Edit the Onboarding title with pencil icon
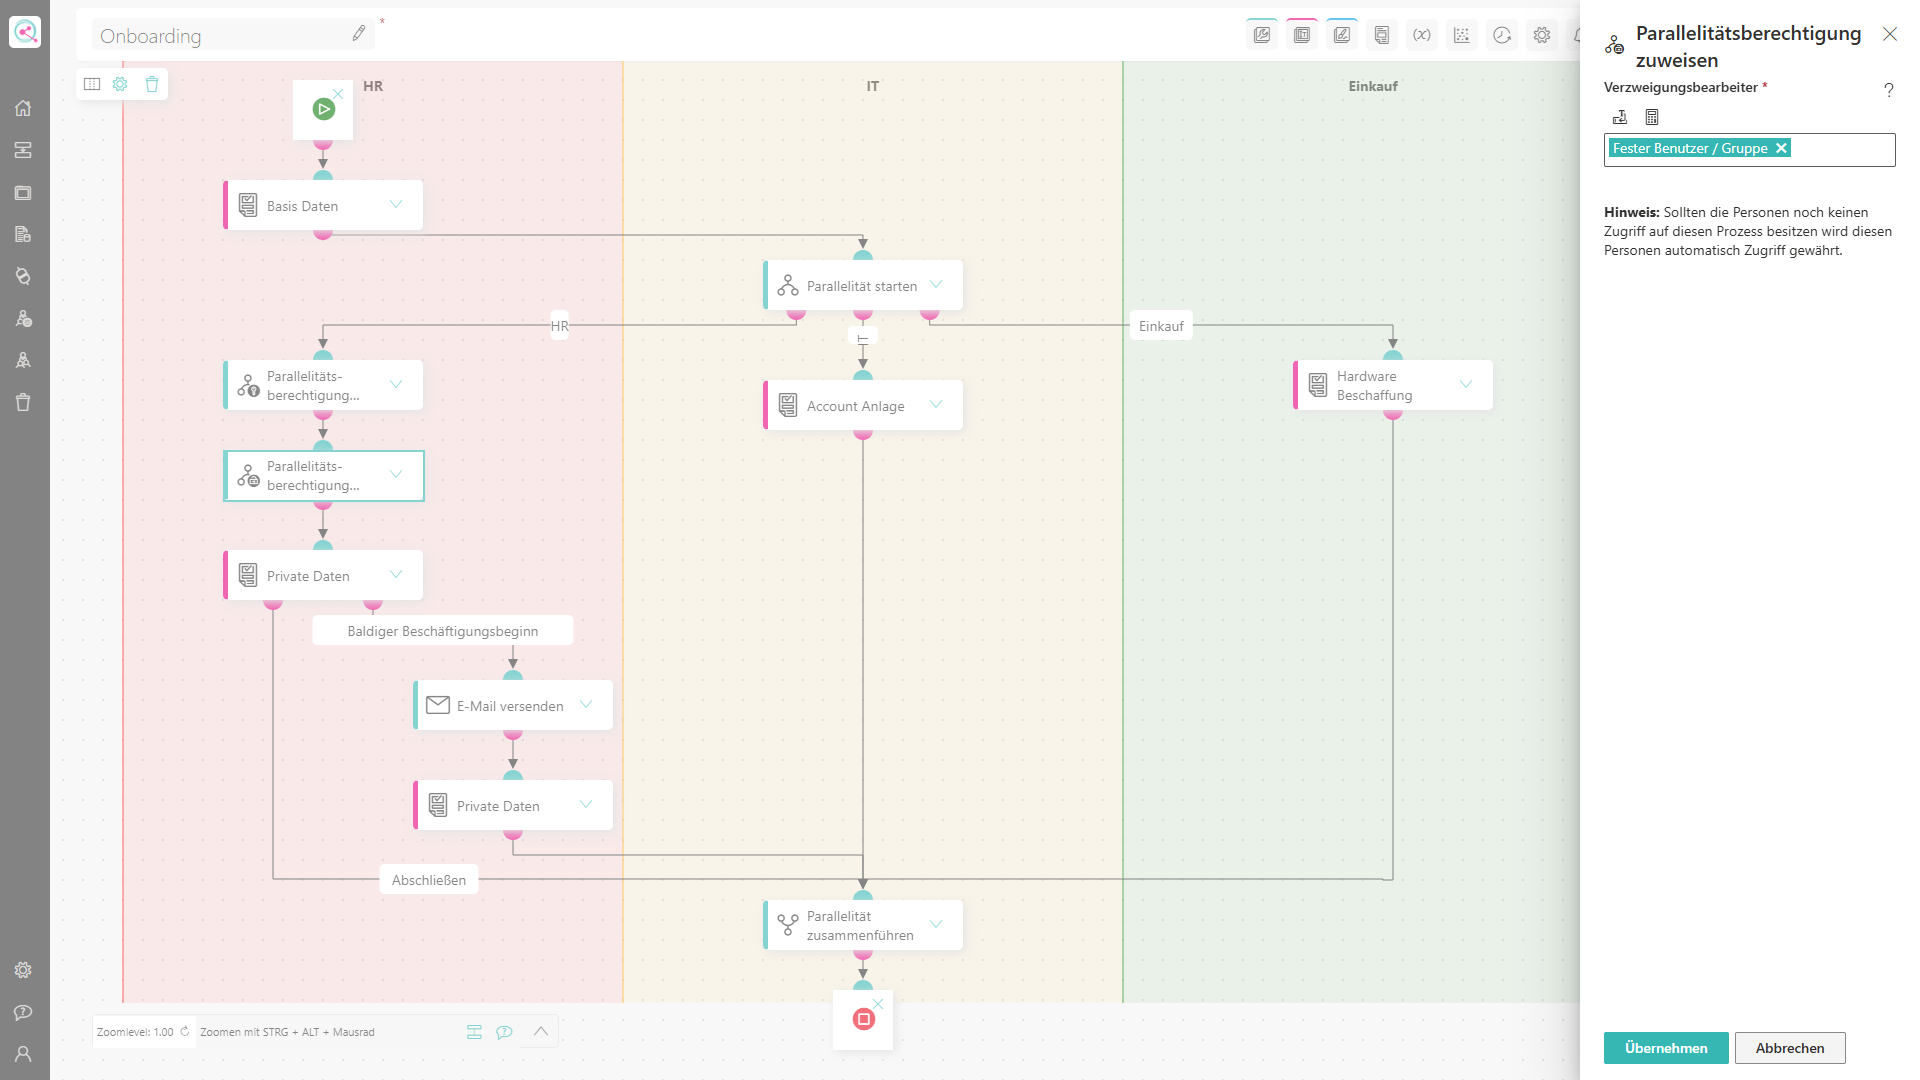Image resolution: width=1920 pixels, height=1080 pixels. point(359,34)
